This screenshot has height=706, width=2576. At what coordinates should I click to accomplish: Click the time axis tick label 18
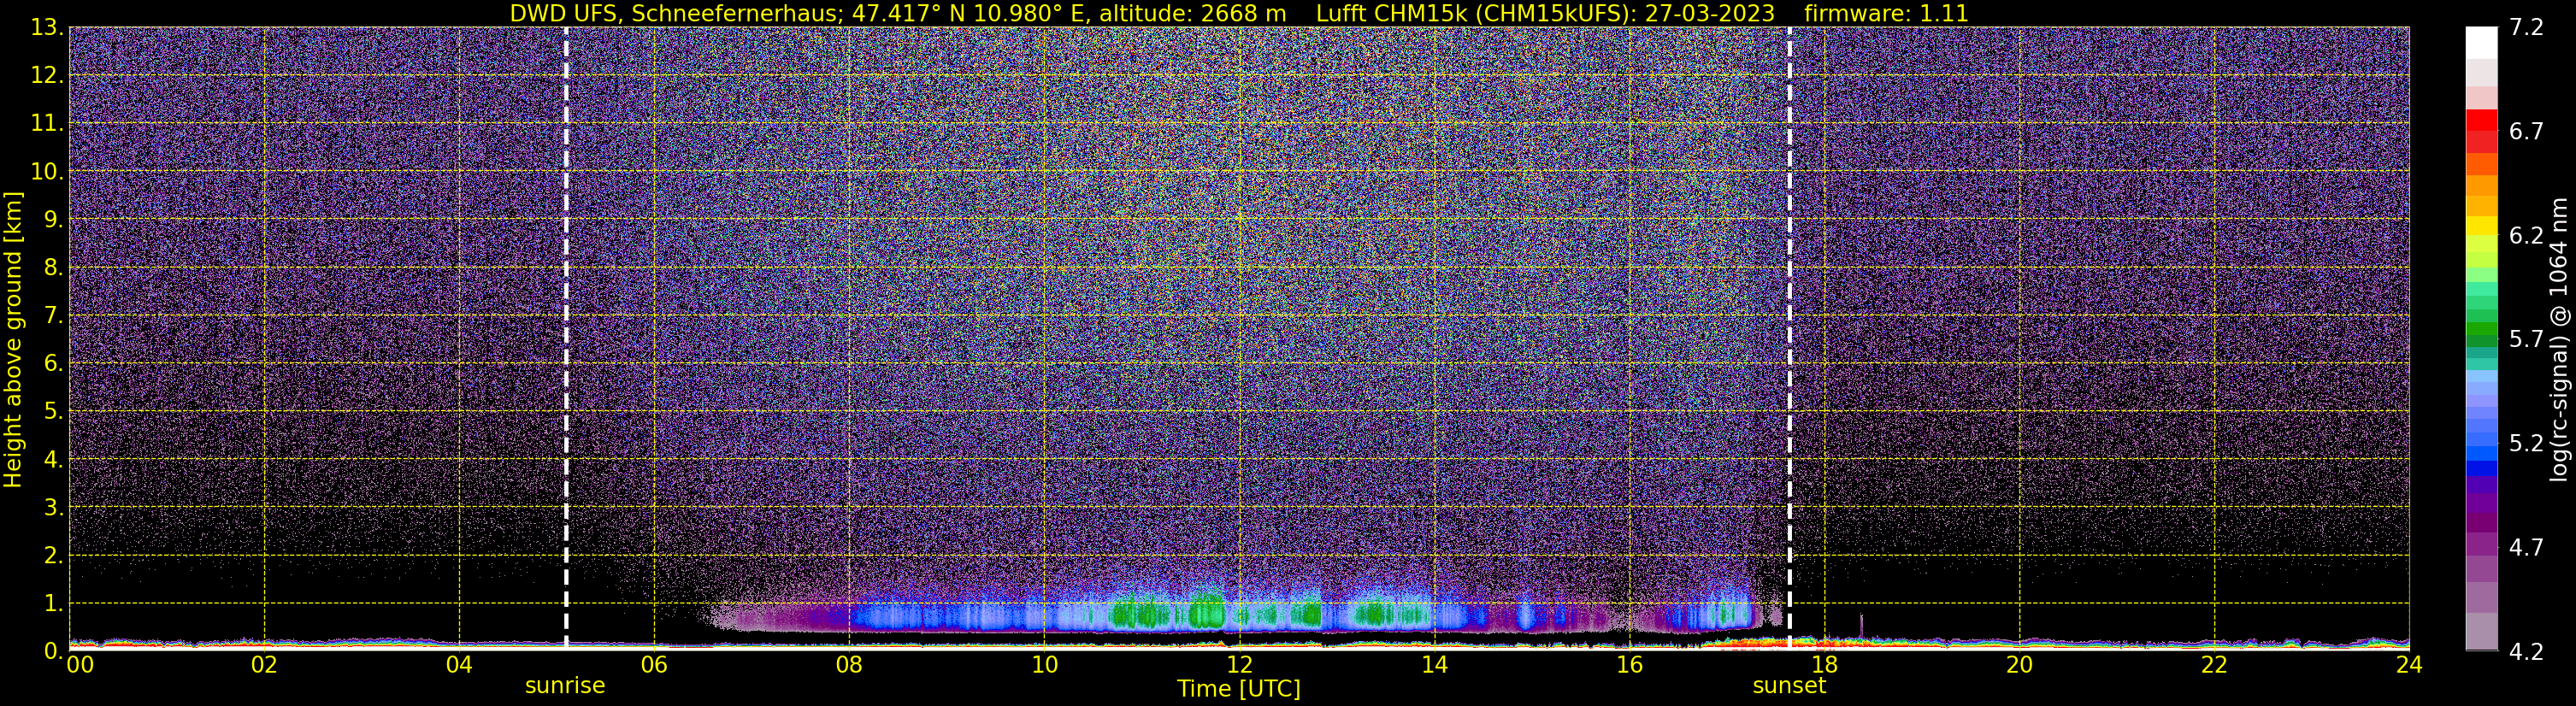point(1824,665)
